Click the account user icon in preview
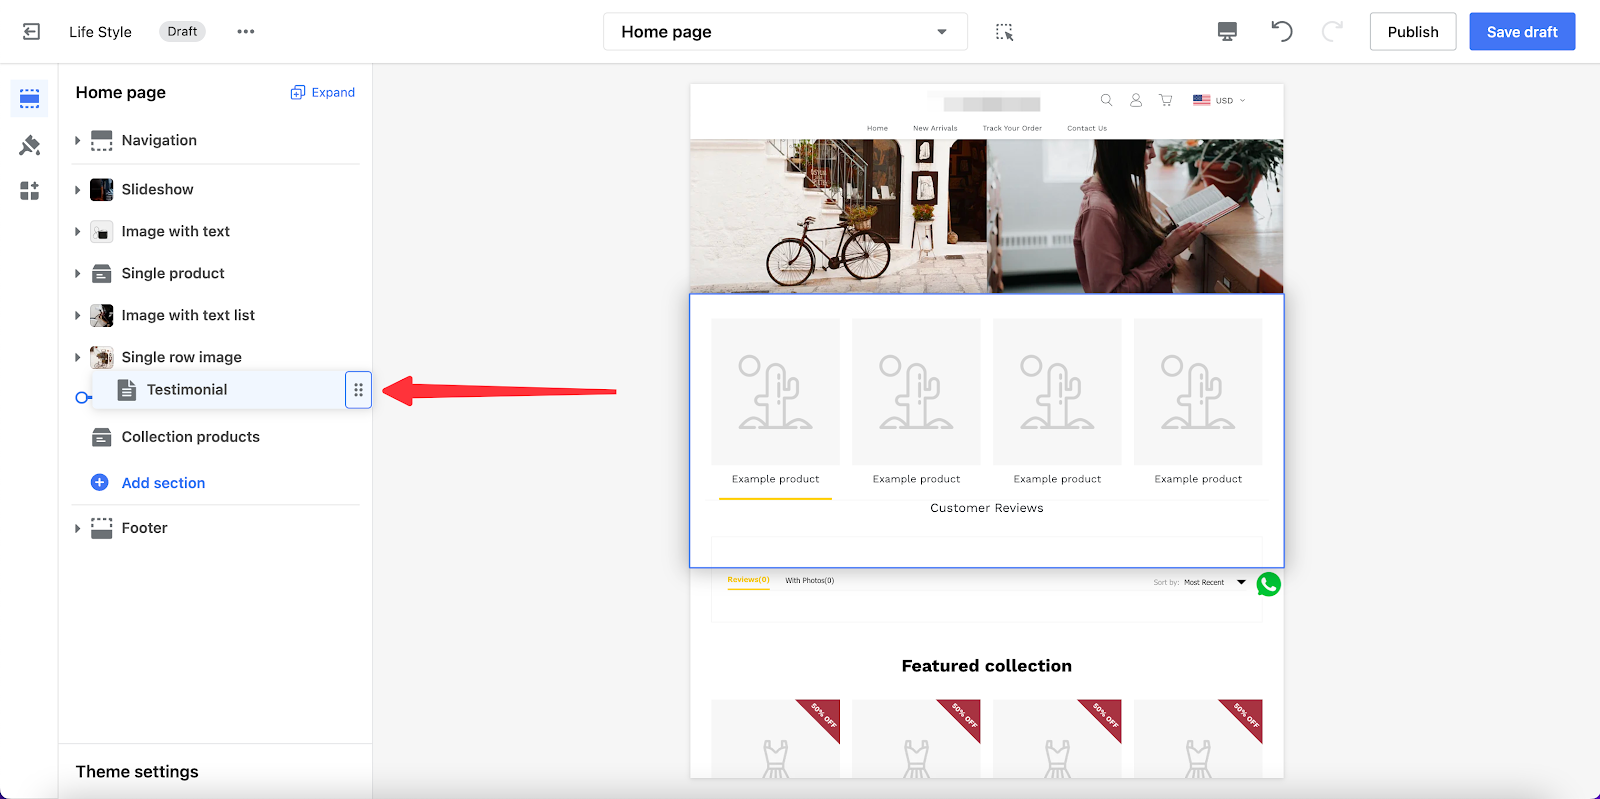 [x=1136, y=100]
